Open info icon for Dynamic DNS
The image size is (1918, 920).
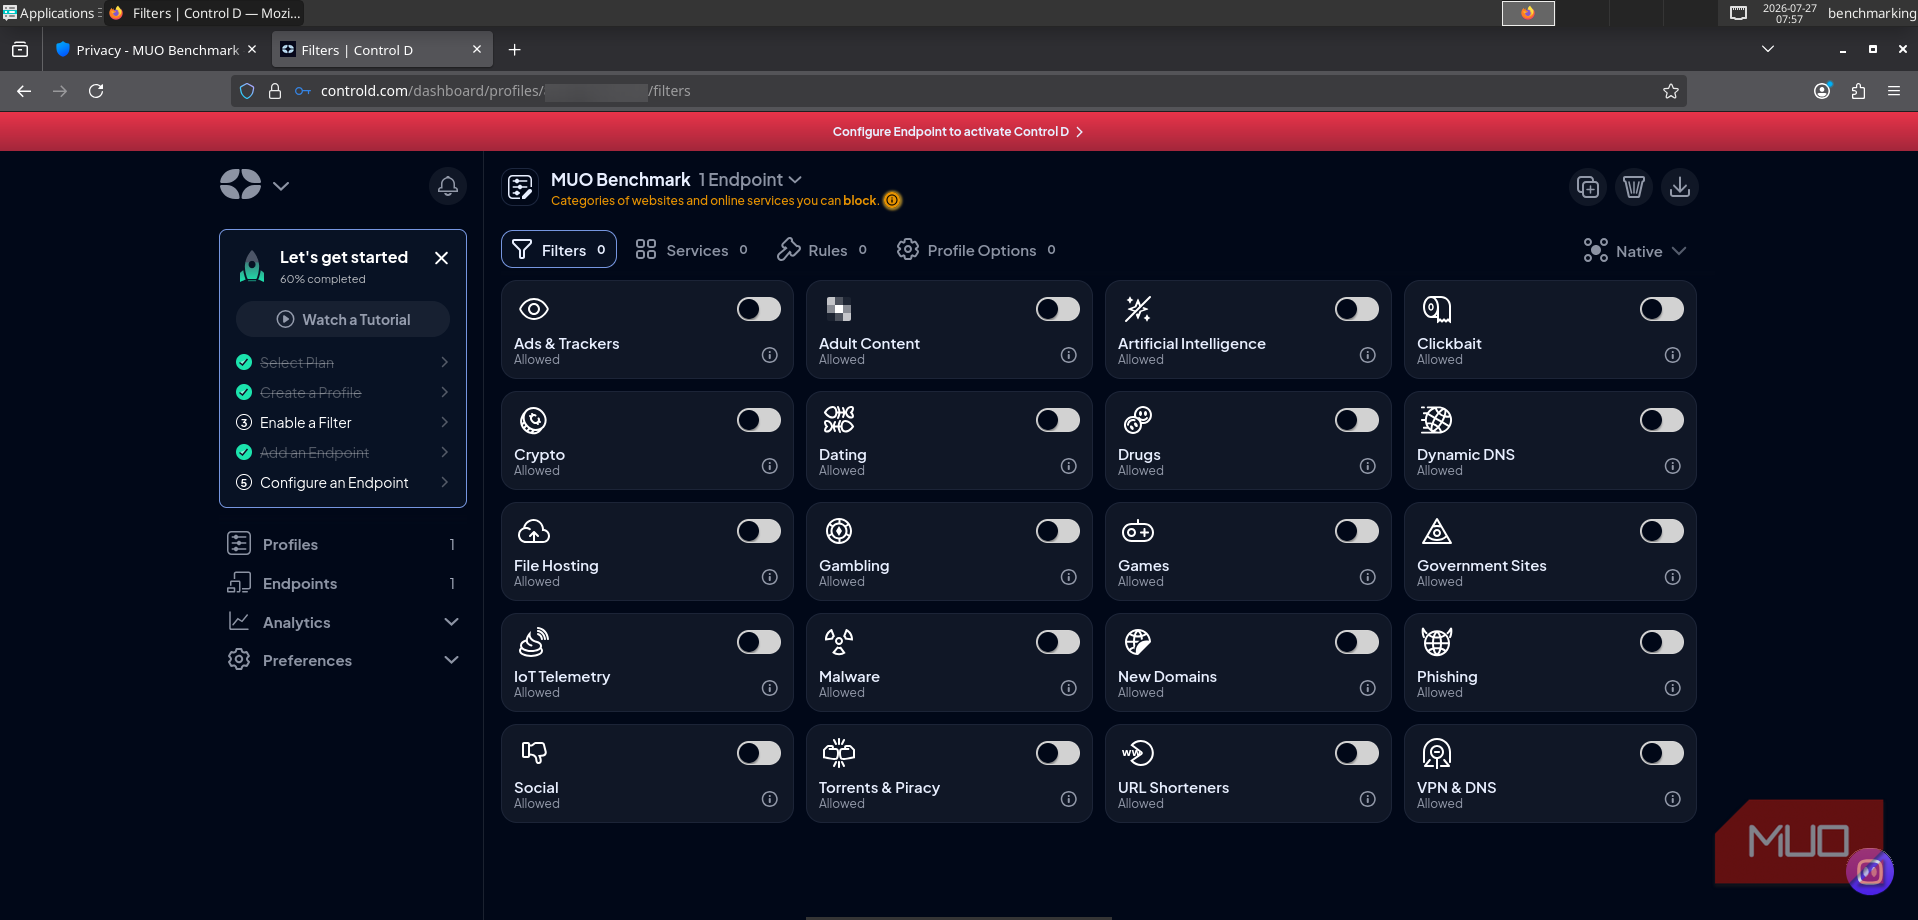tap(1673, 466)
